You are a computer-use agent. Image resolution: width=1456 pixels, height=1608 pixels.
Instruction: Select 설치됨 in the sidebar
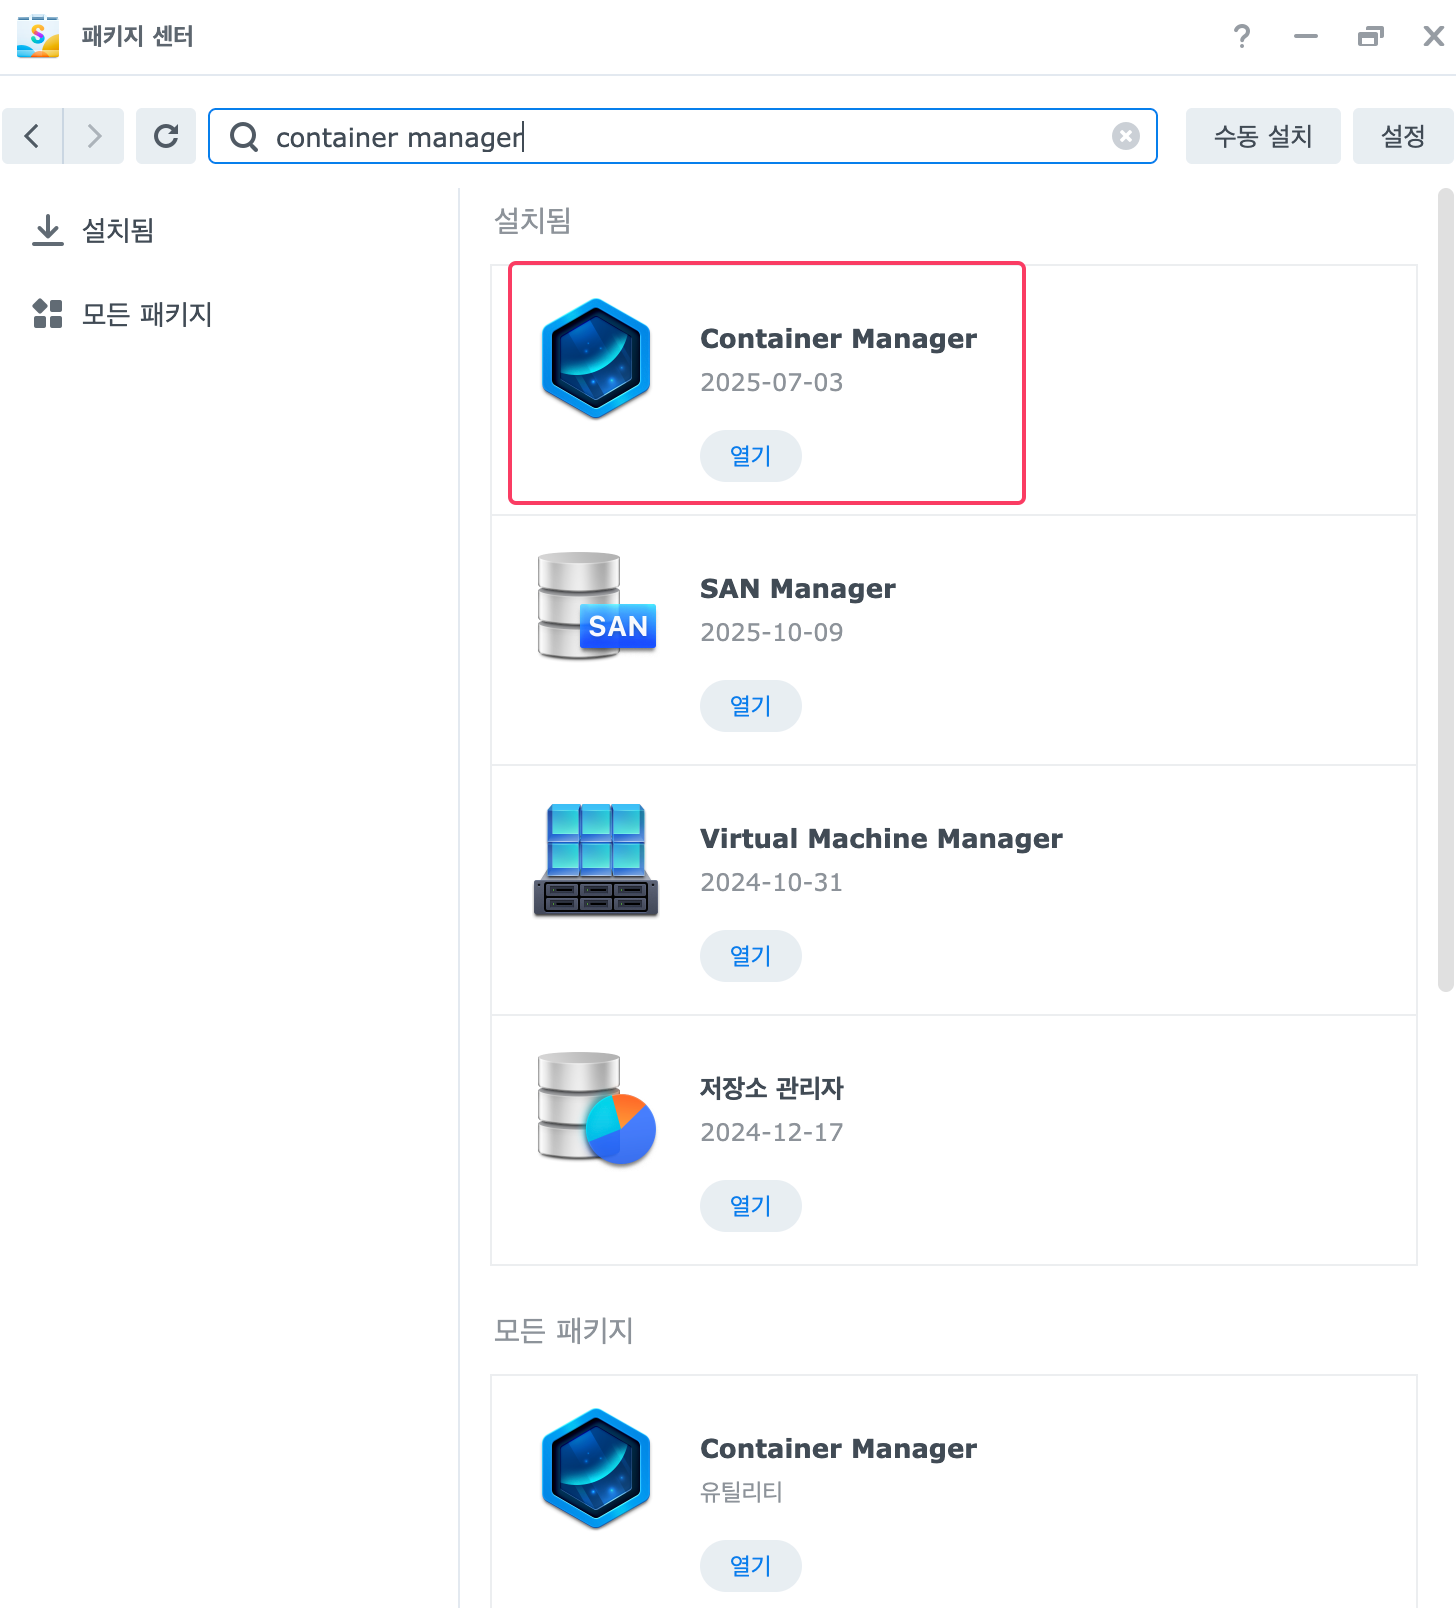[x=118, y=230]
